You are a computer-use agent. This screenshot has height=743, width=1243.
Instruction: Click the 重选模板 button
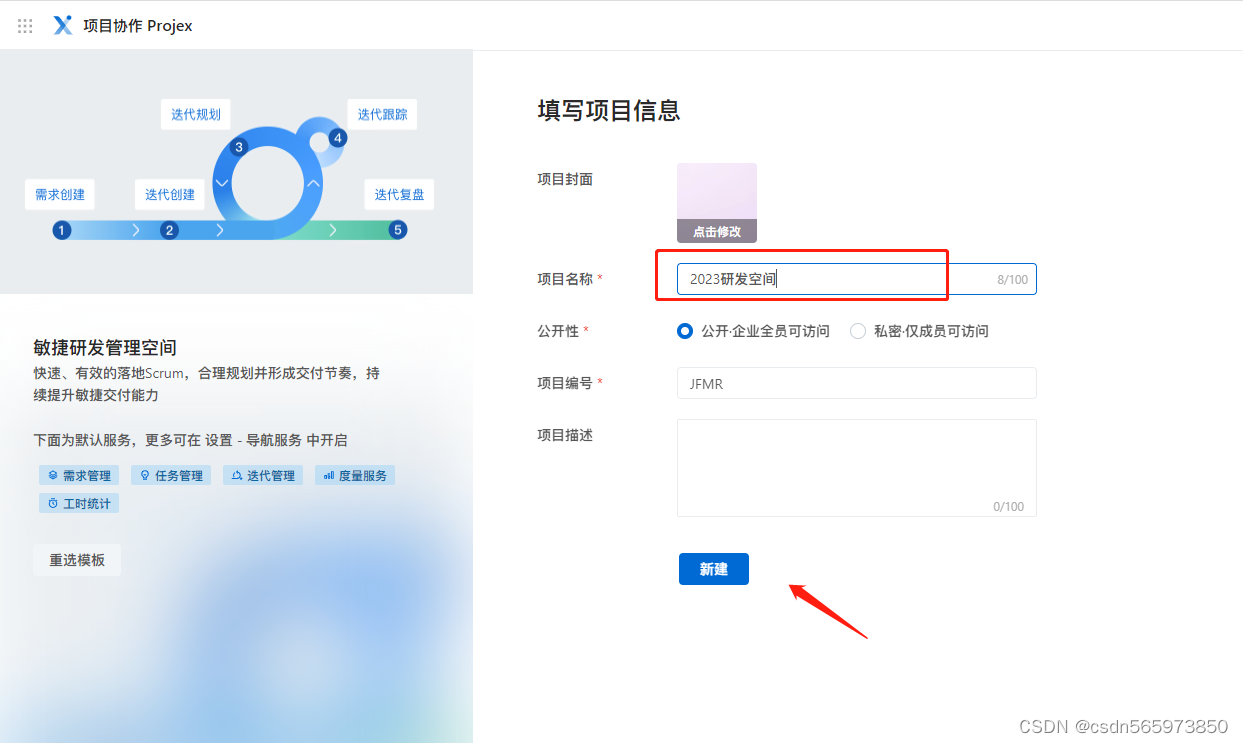coord(77,560)
